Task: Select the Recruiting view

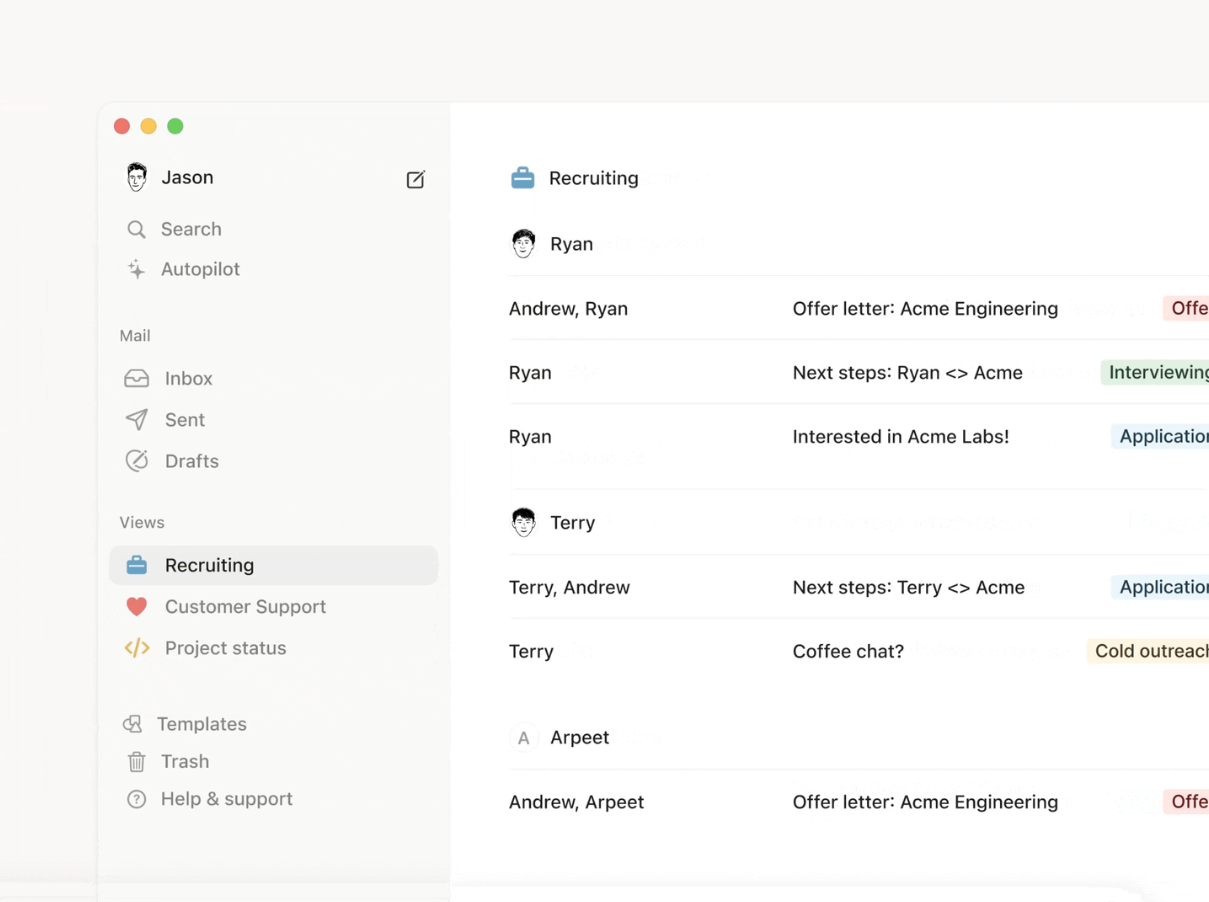Action: coord(274,565)
